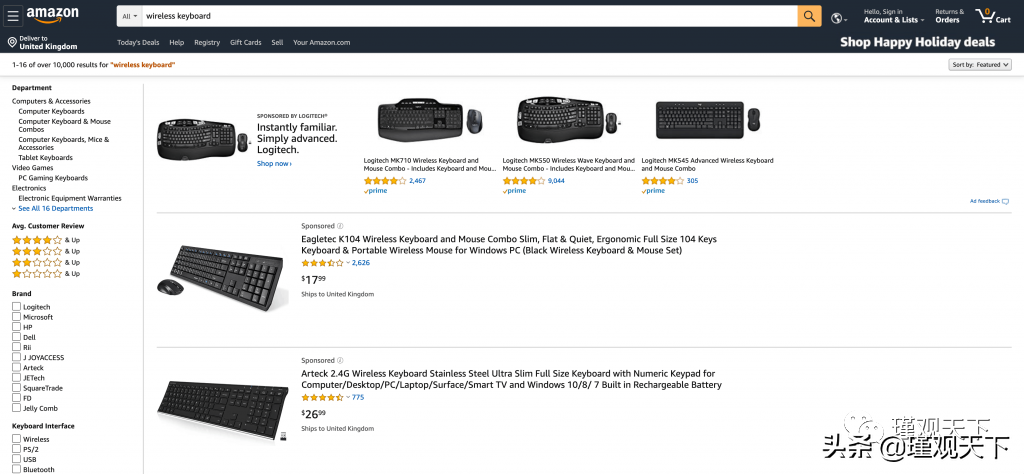The image size is (1024, 474).
Task: Open the hamburger menu icon
Action: [x=13, y=16]
